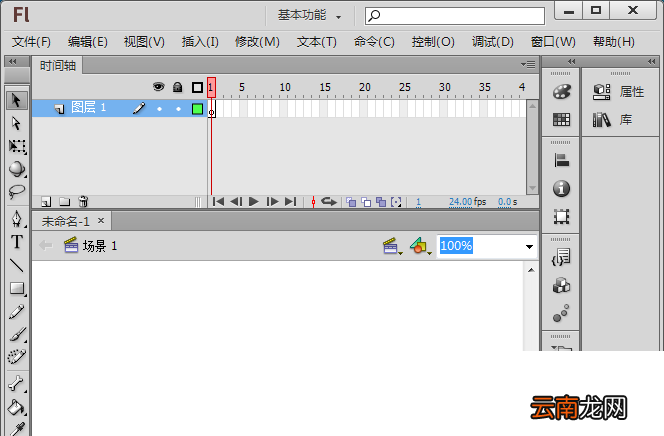Delete layer with trash icon
This screenshot has width=664, height=436.
tap(83, 202)
